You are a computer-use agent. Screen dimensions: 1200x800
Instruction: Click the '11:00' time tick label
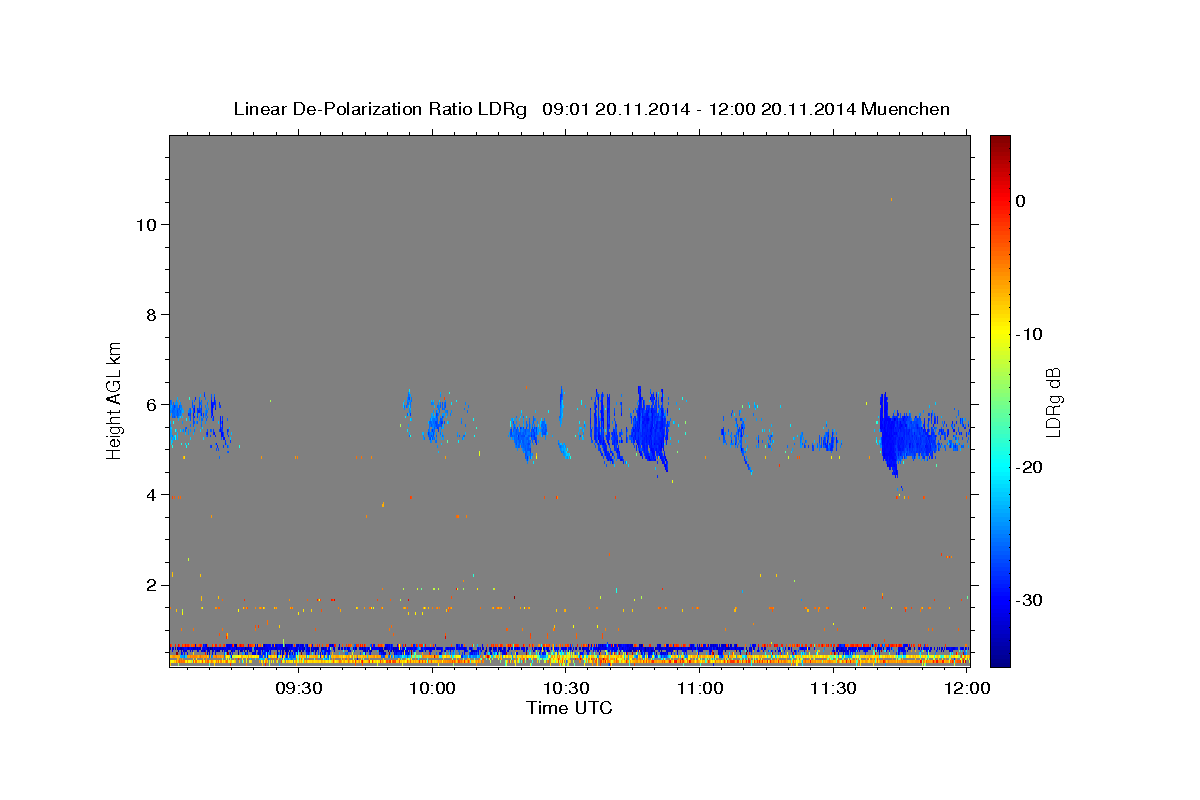tap(700, 688)
